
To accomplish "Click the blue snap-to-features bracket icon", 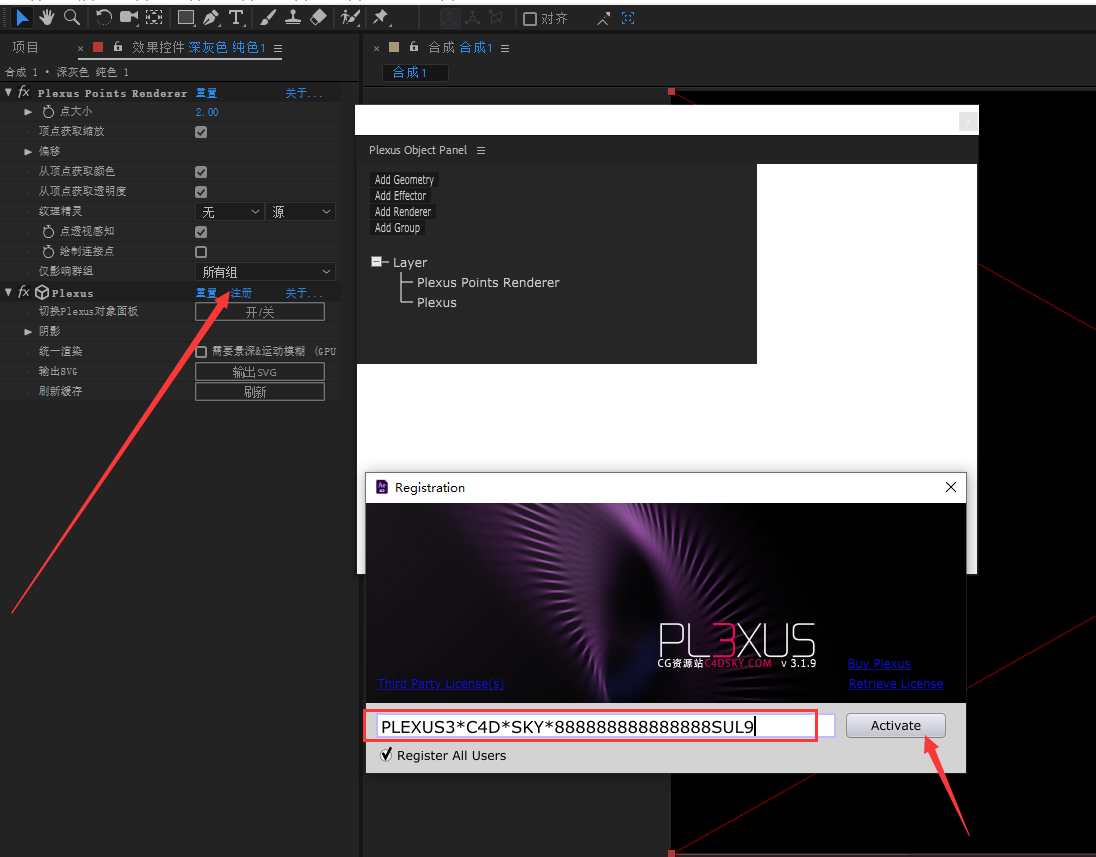I will (x=628, y=19).
